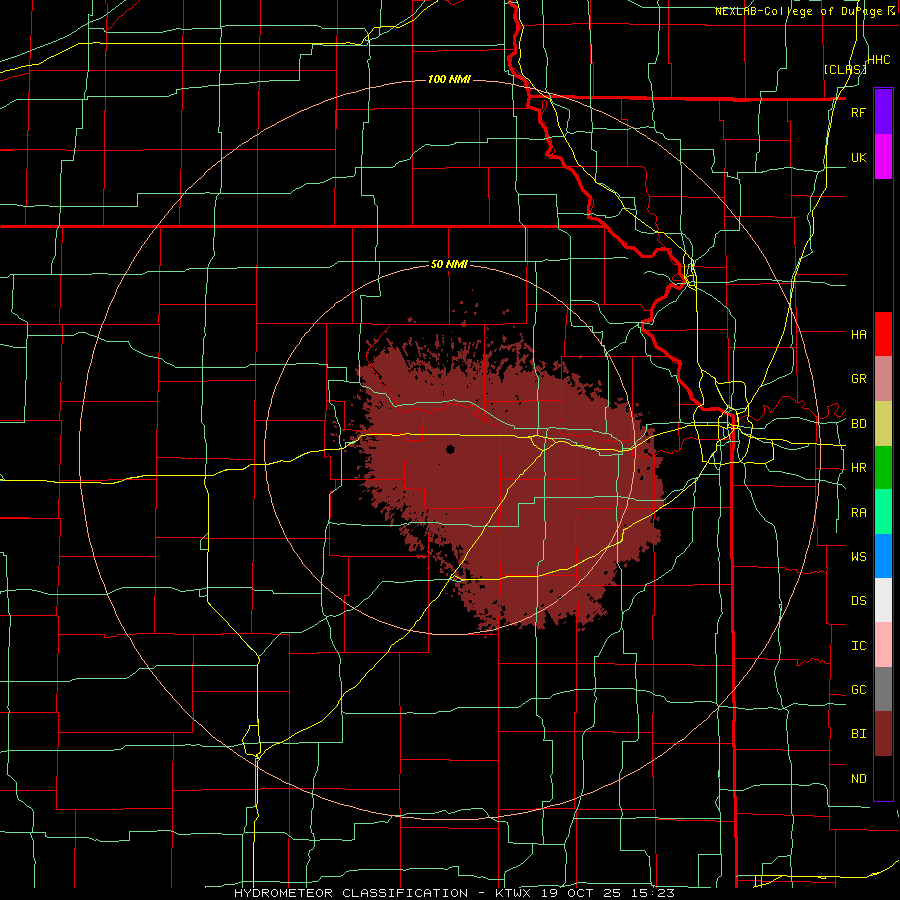
Task: Click the HA red legend color swatch
Action: coord(883,334)
